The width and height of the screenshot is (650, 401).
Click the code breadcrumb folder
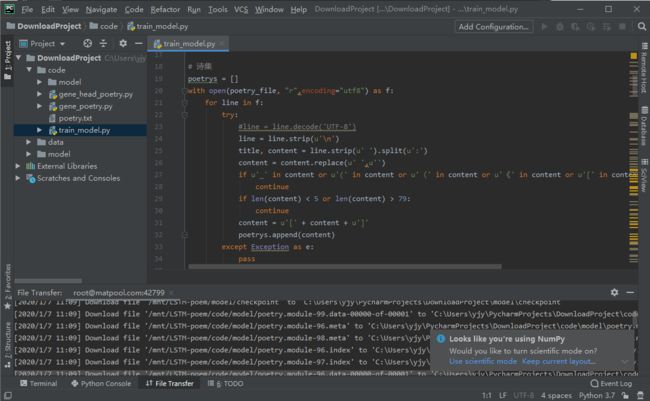[x=104, y=26]
